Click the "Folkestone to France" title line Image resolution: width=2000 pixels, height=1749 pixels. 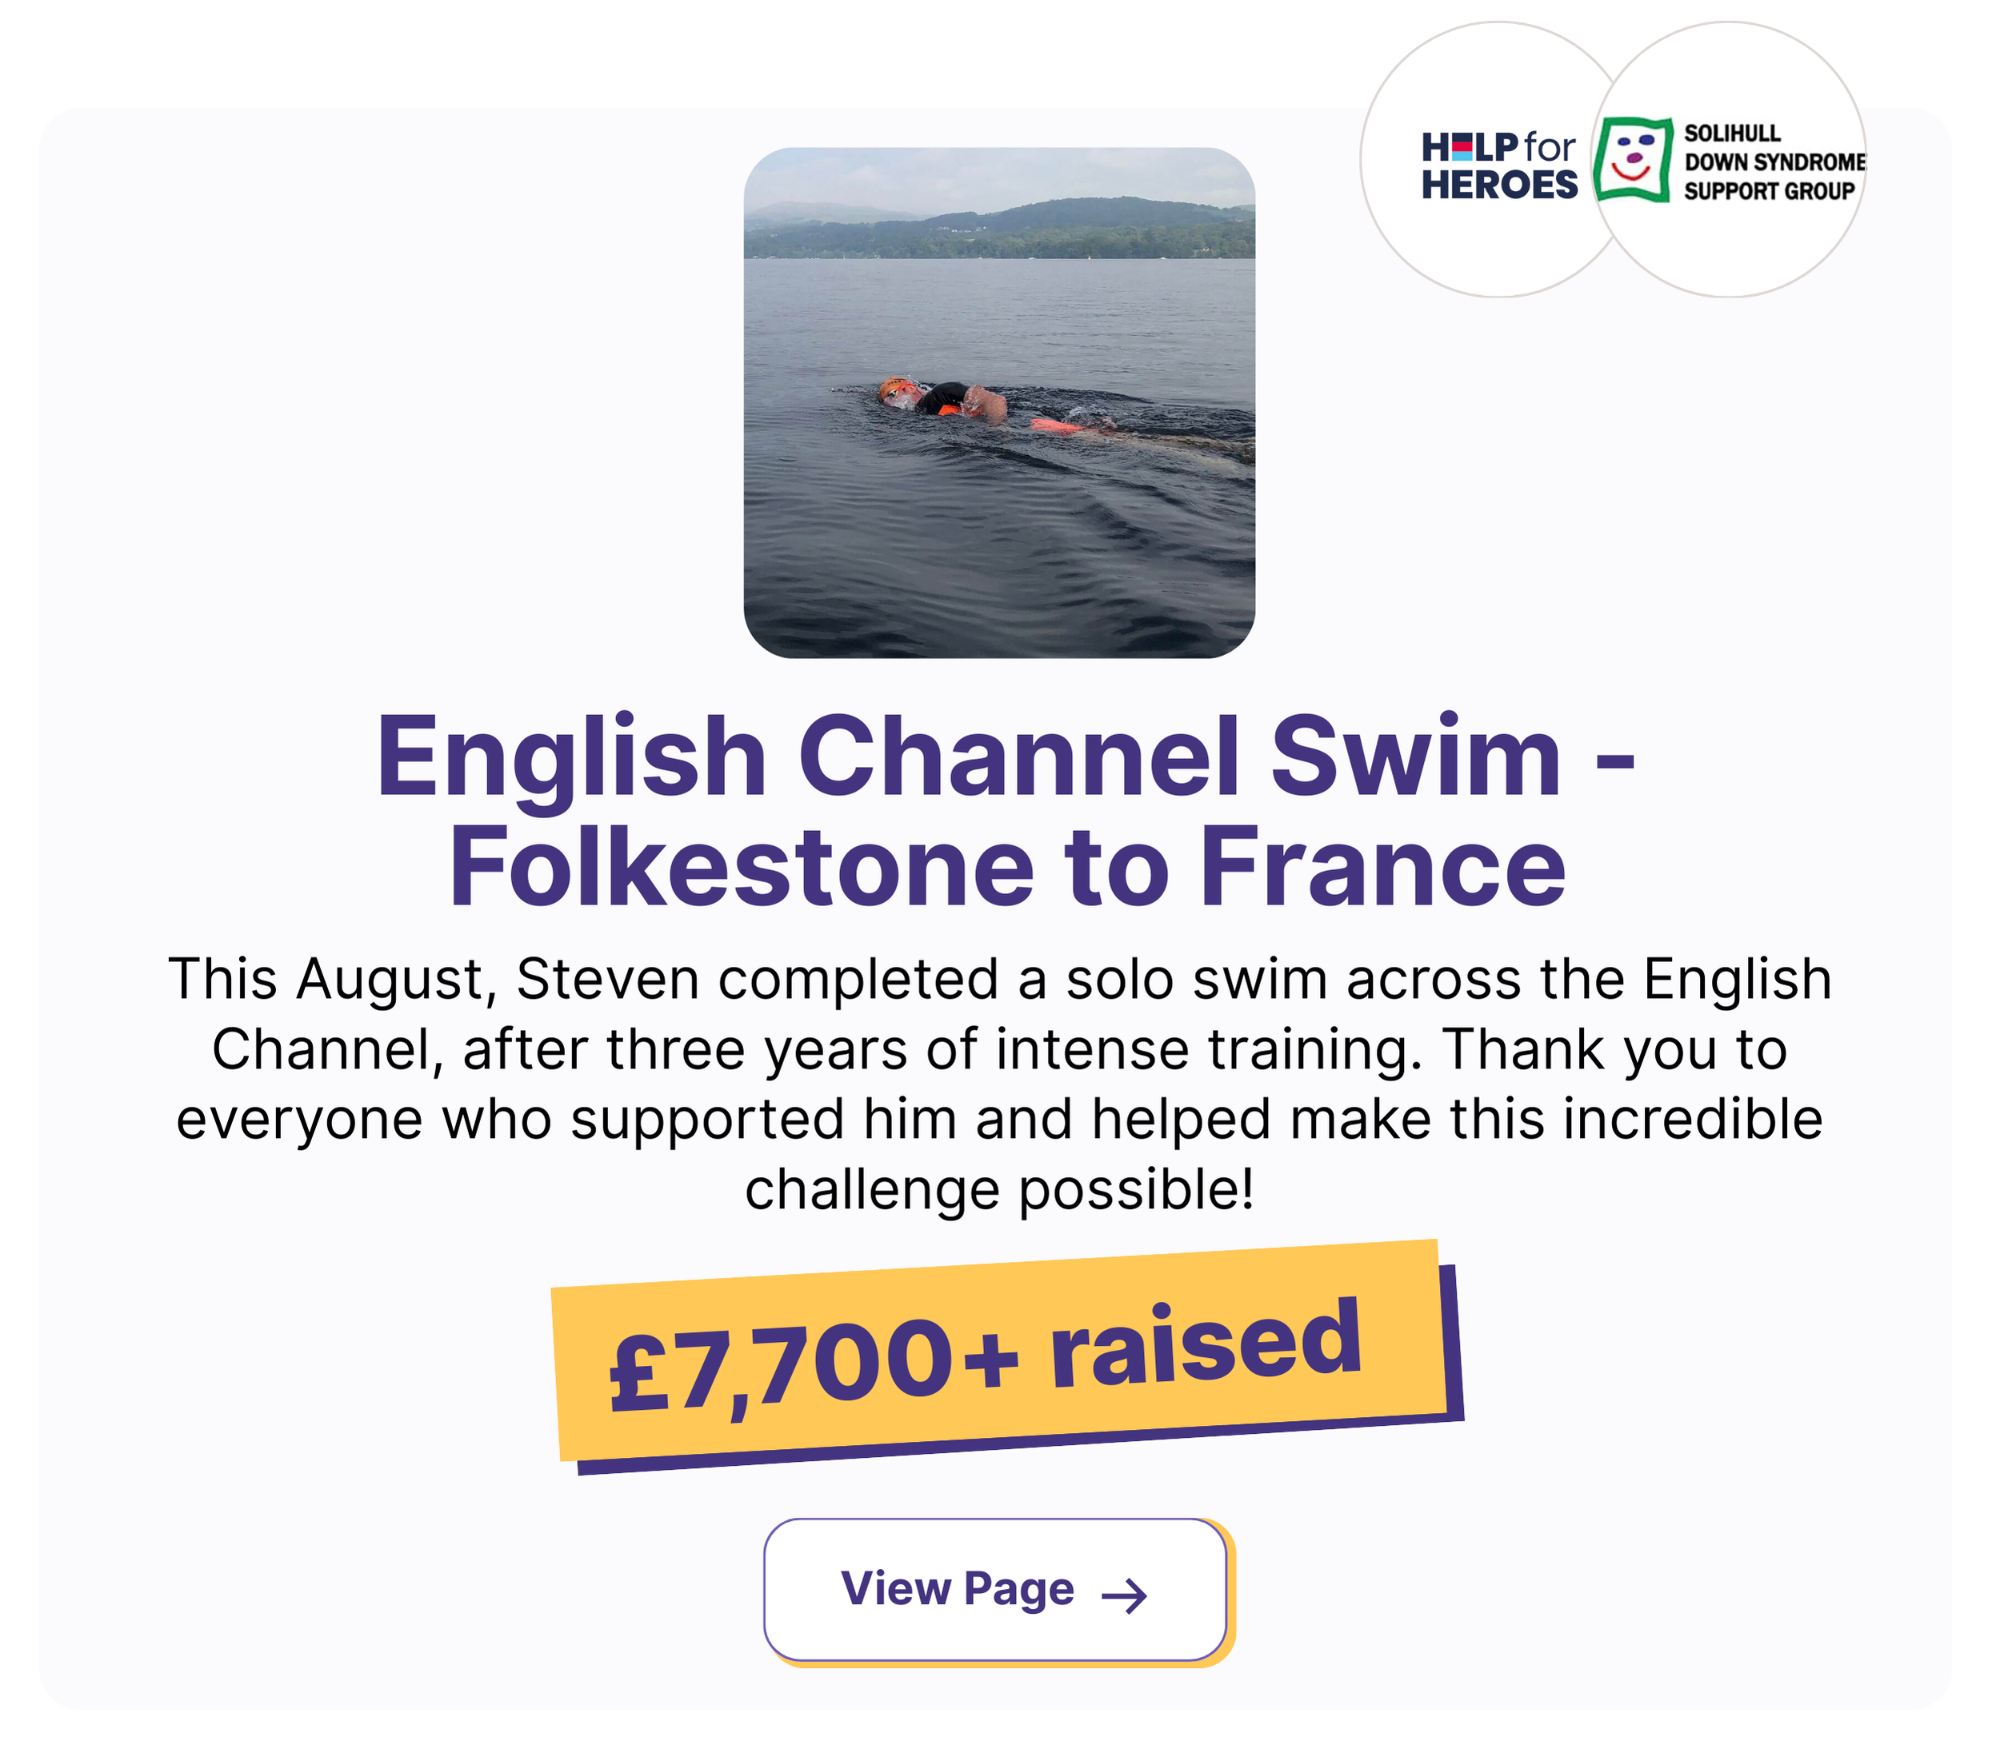[x=1006, y=866]
